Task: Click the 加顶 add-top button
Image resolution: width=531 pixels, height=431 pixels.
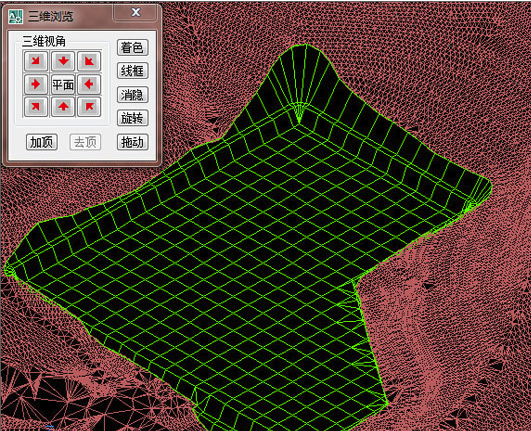Action: point(42,142)
